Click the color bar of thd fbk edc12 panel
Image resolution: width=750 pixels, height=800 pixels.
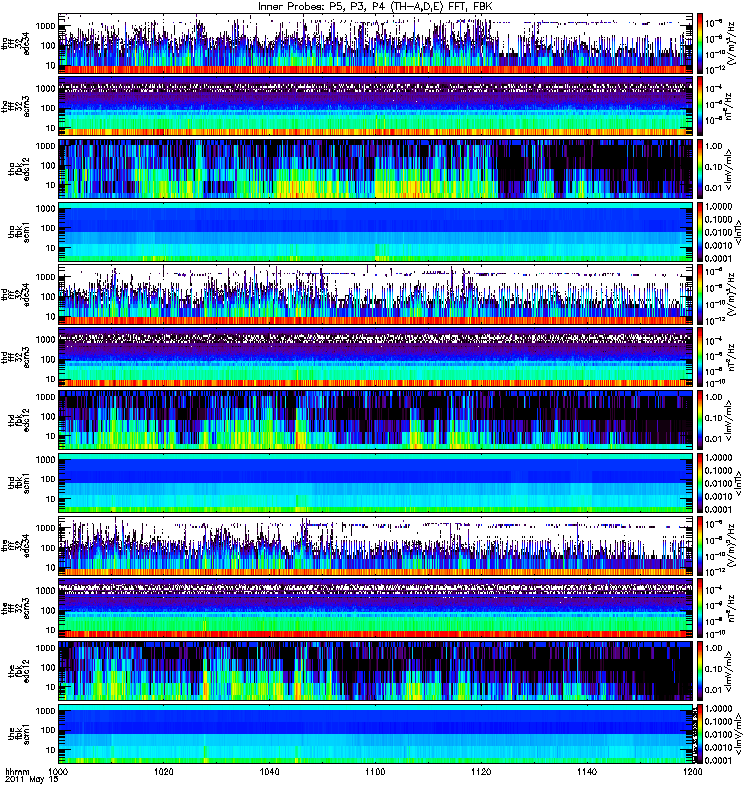coord(701,420)
